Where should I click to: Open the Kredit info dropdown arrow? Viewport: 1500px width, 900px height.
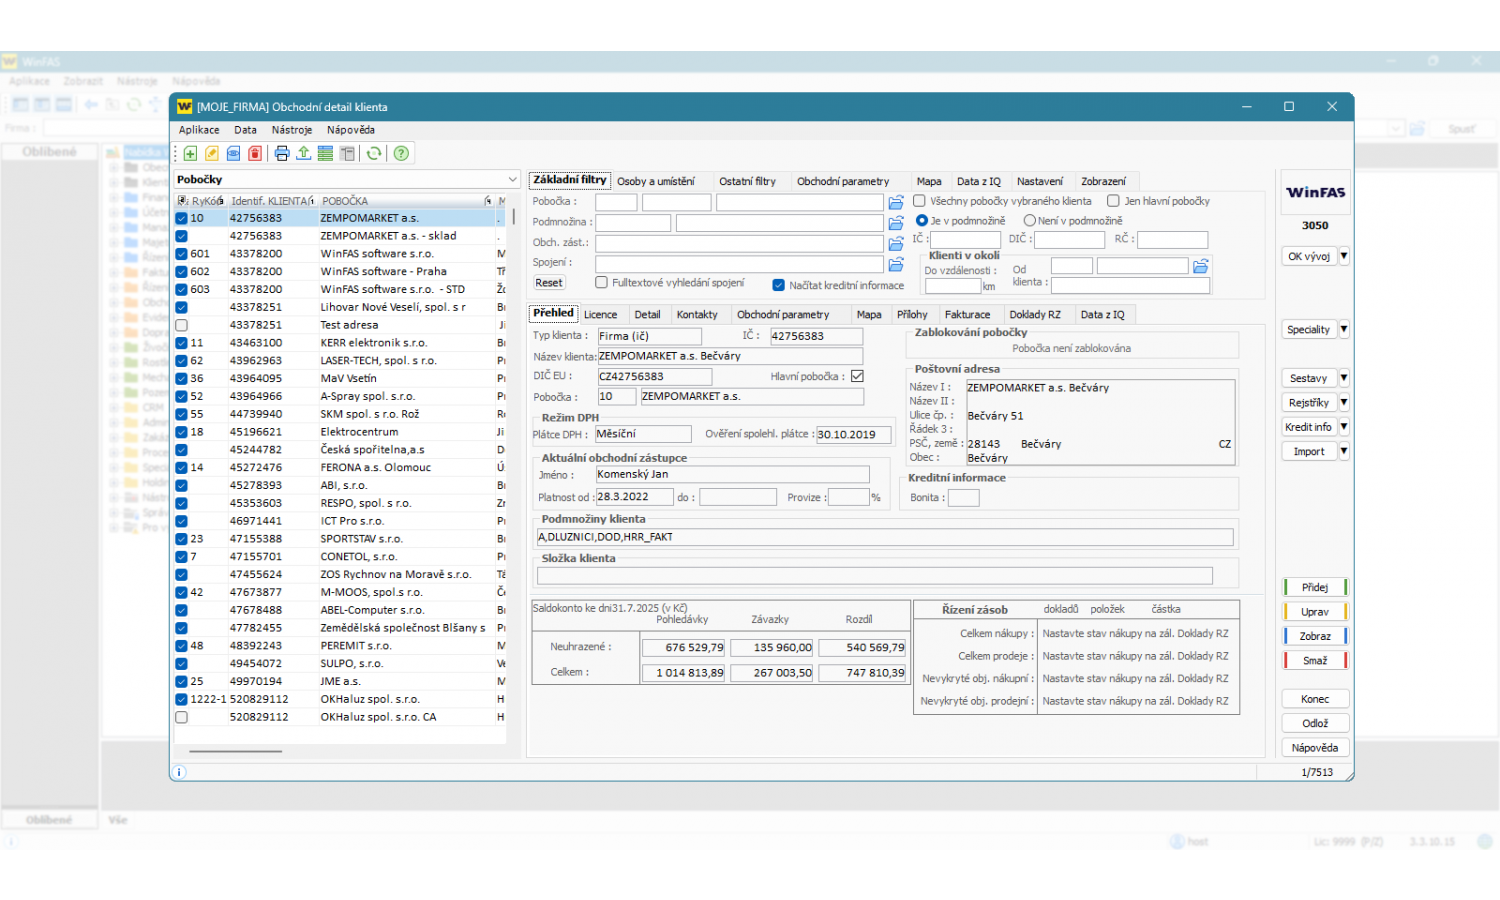[1344, 427]
